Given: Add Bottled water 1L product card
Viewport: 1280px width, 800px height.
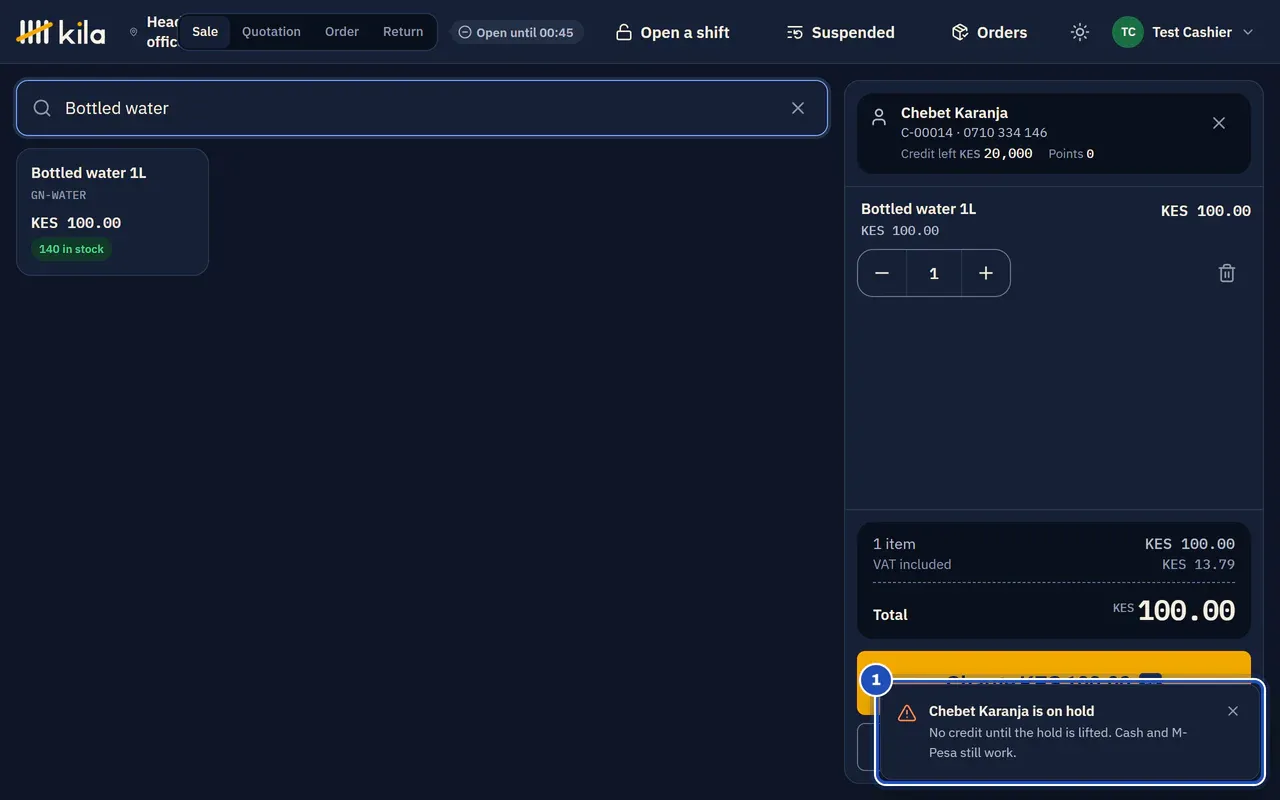Looking at the screenshot, I should pyautogui.click(x=112, y=212).
